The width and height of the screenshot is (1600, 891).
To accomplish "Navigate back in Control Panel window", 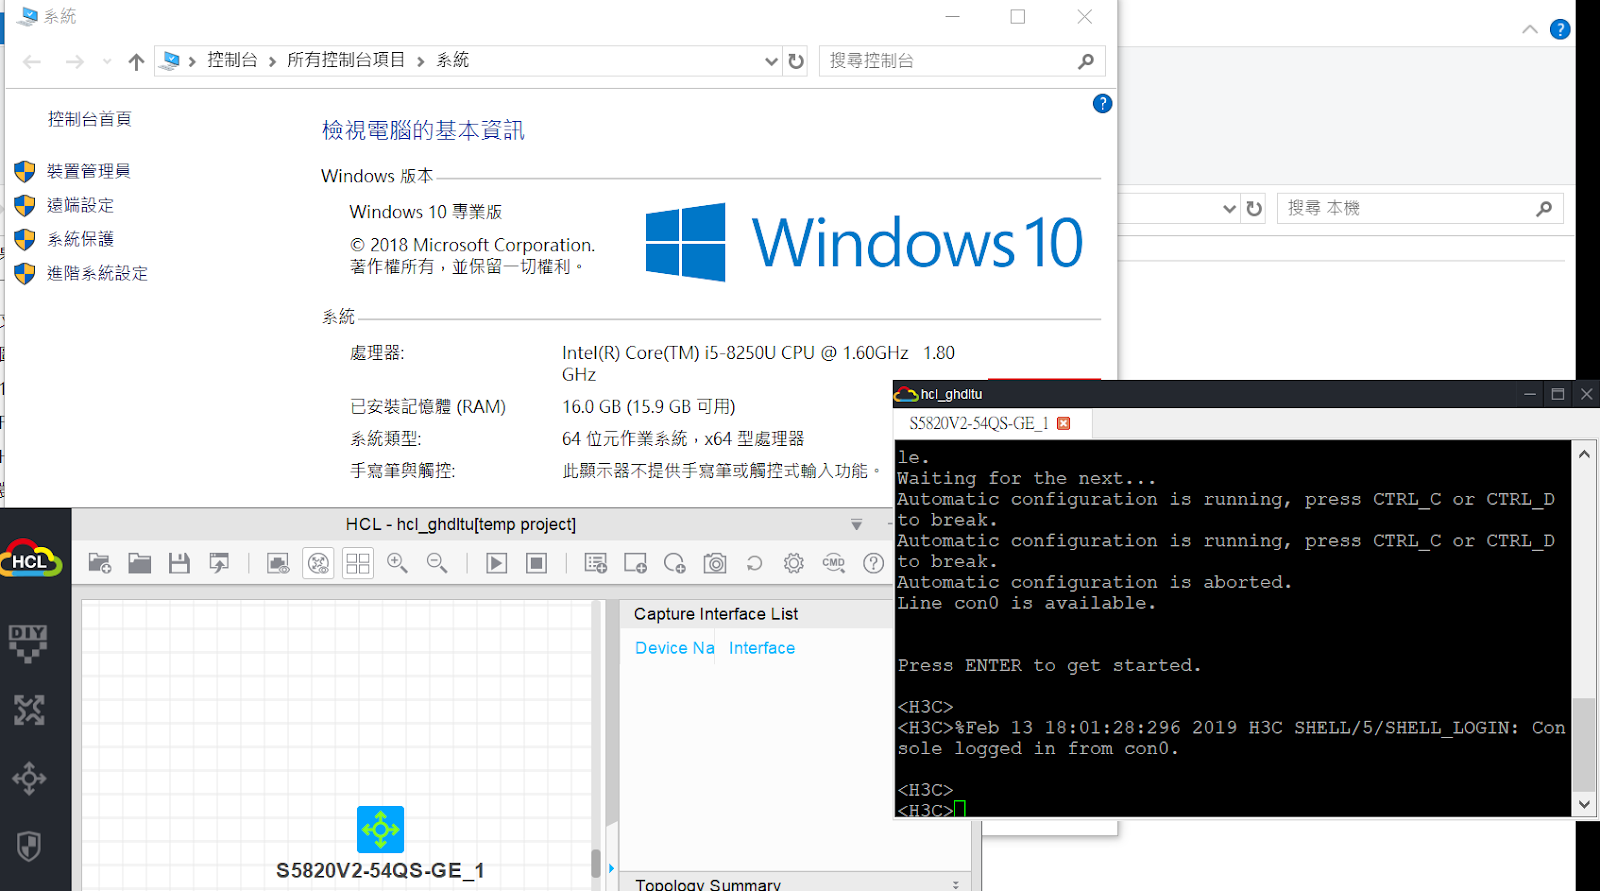I will 32,62.
